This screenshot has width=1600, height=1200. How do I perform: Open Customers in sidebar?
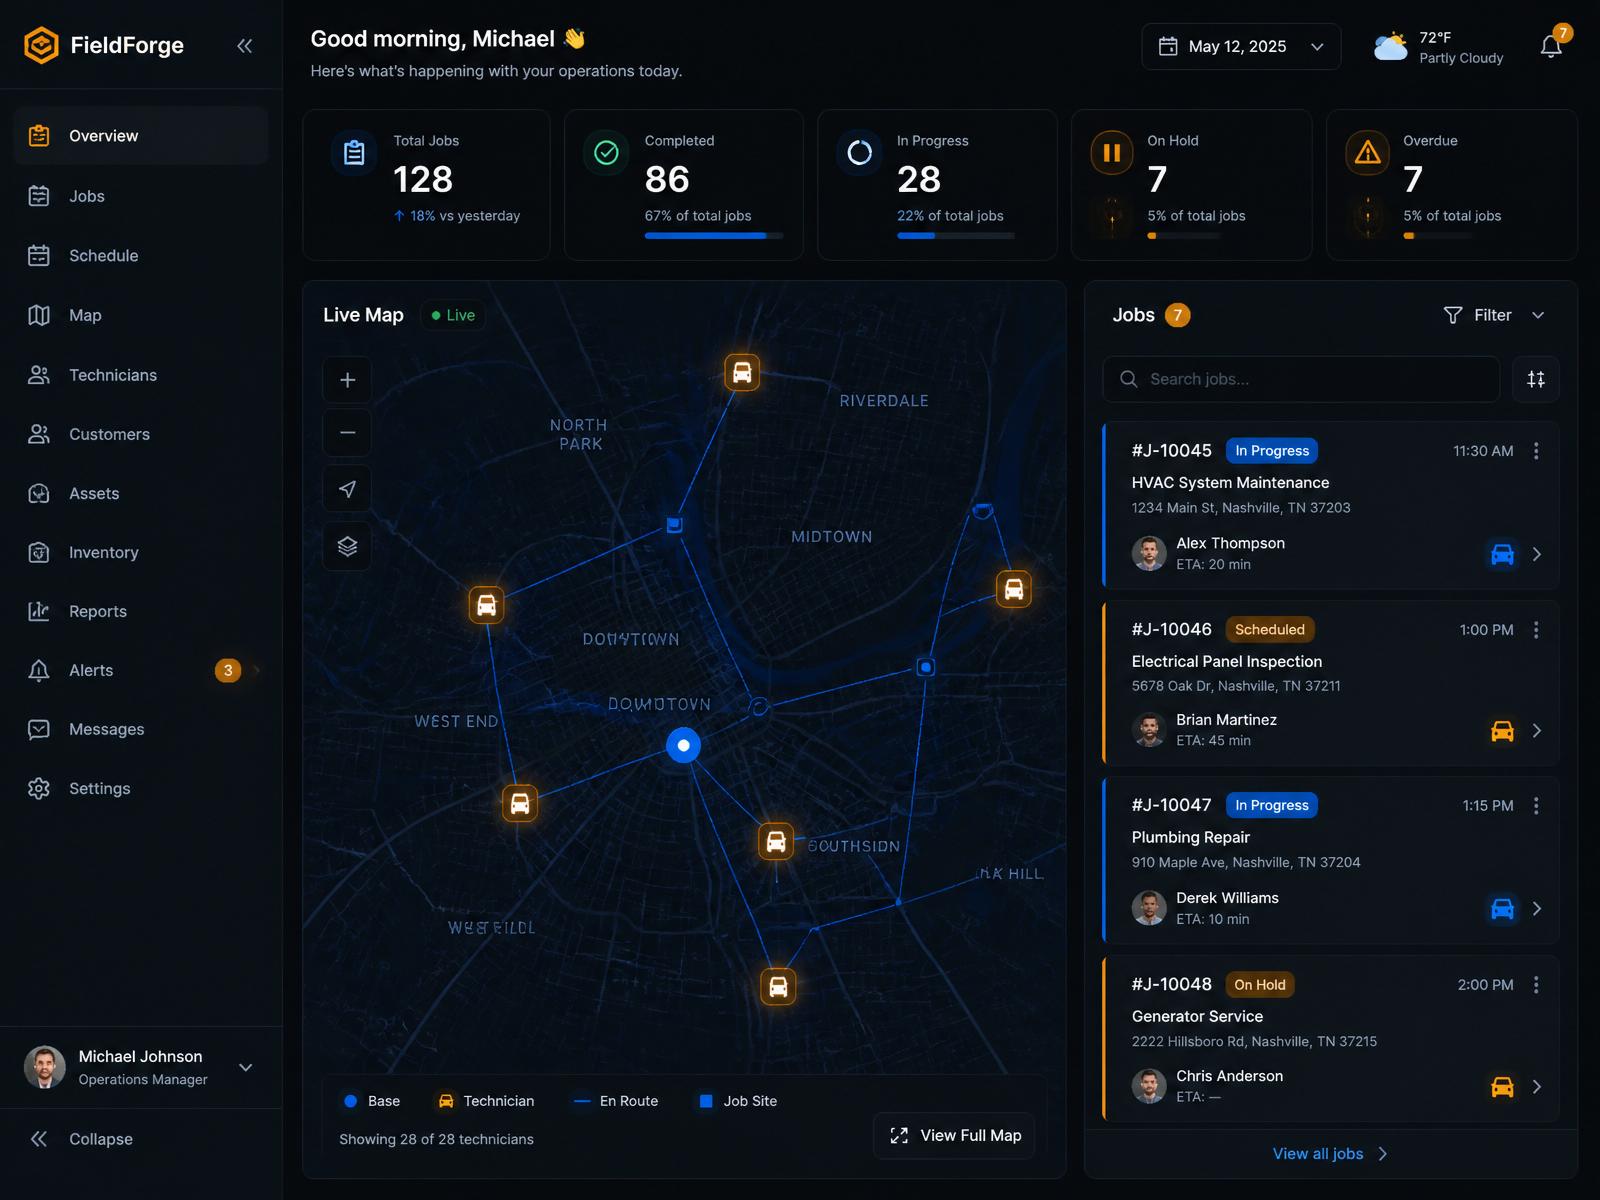141,434
